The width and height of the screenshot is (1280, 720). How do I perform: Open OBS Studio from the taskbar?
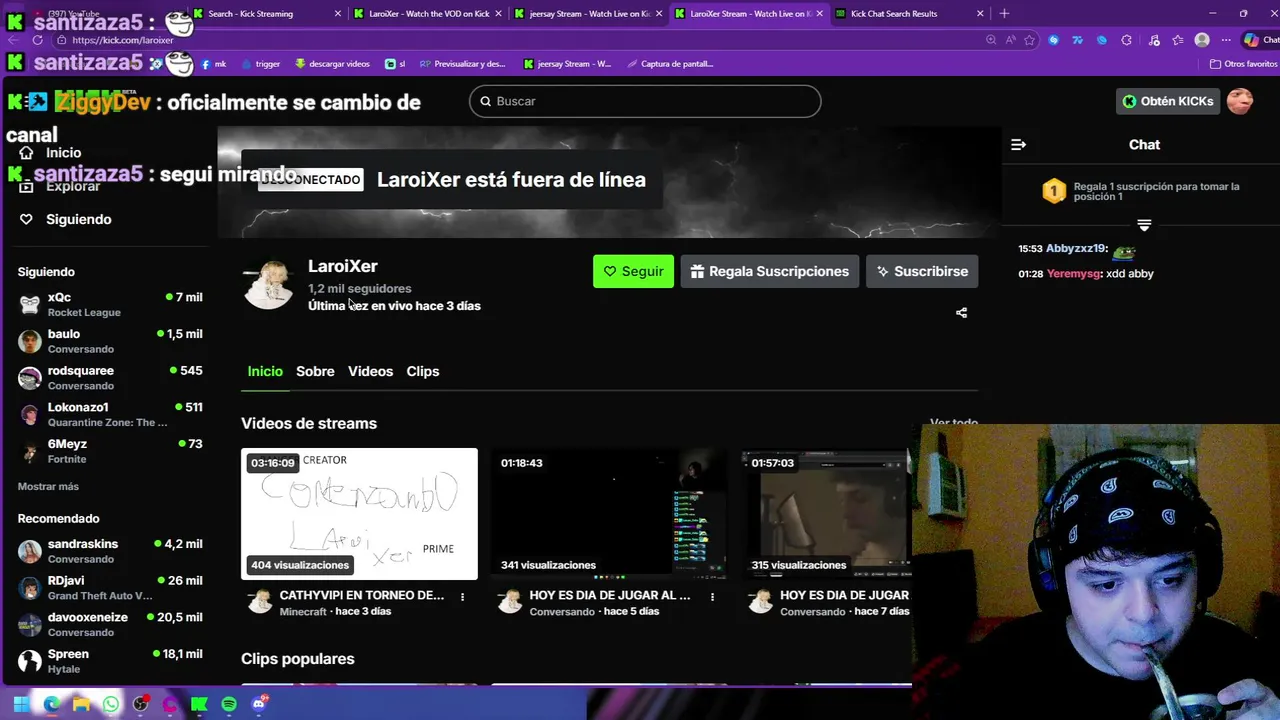tap(140, 704)
